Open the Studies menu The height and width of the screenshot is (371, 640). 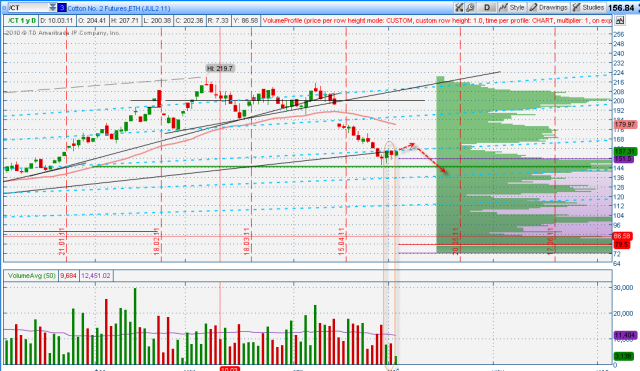point(588,7)
